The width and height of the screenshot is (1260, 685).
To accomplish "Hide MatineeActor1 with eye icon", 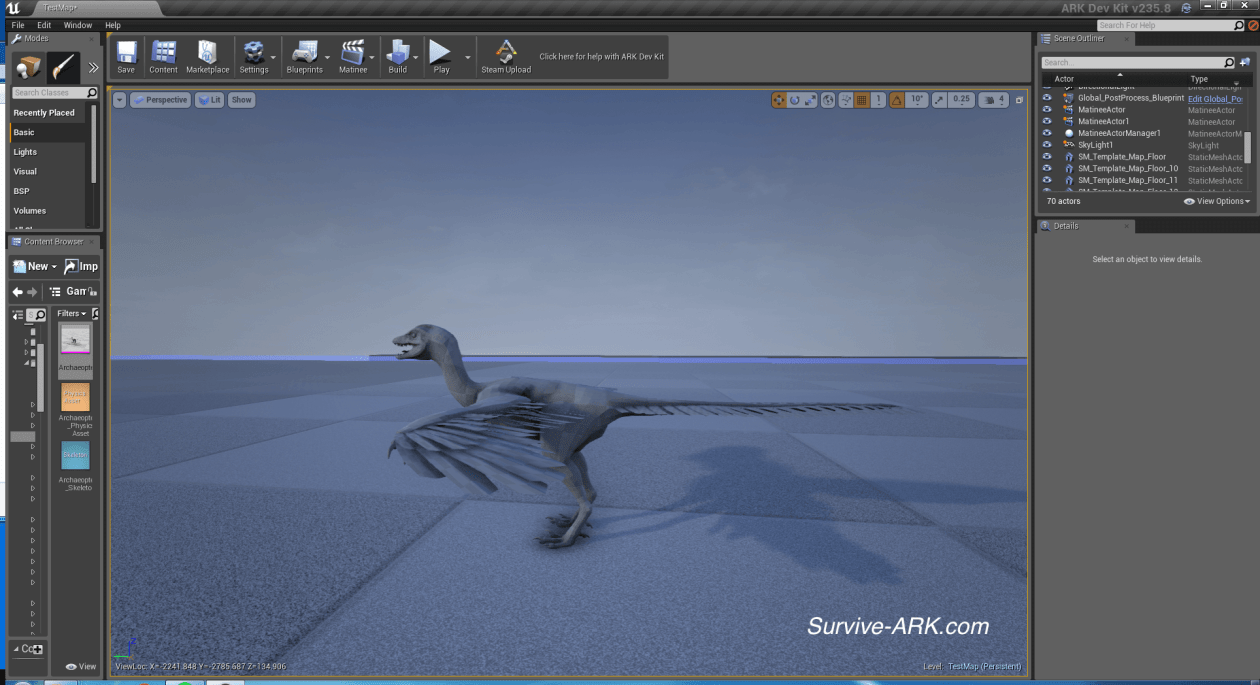I will pos(1047,122).
